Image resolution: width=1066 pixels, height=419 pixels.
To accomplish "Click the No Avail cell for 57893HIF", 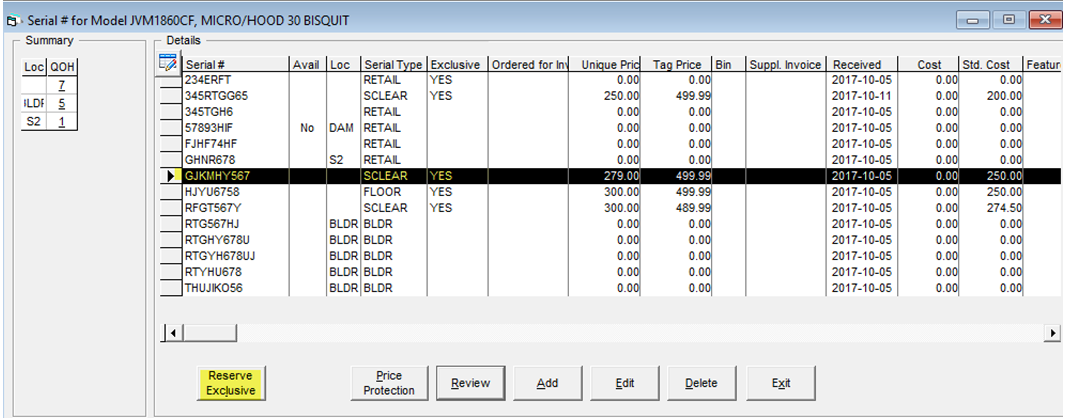I will point(308,128).
